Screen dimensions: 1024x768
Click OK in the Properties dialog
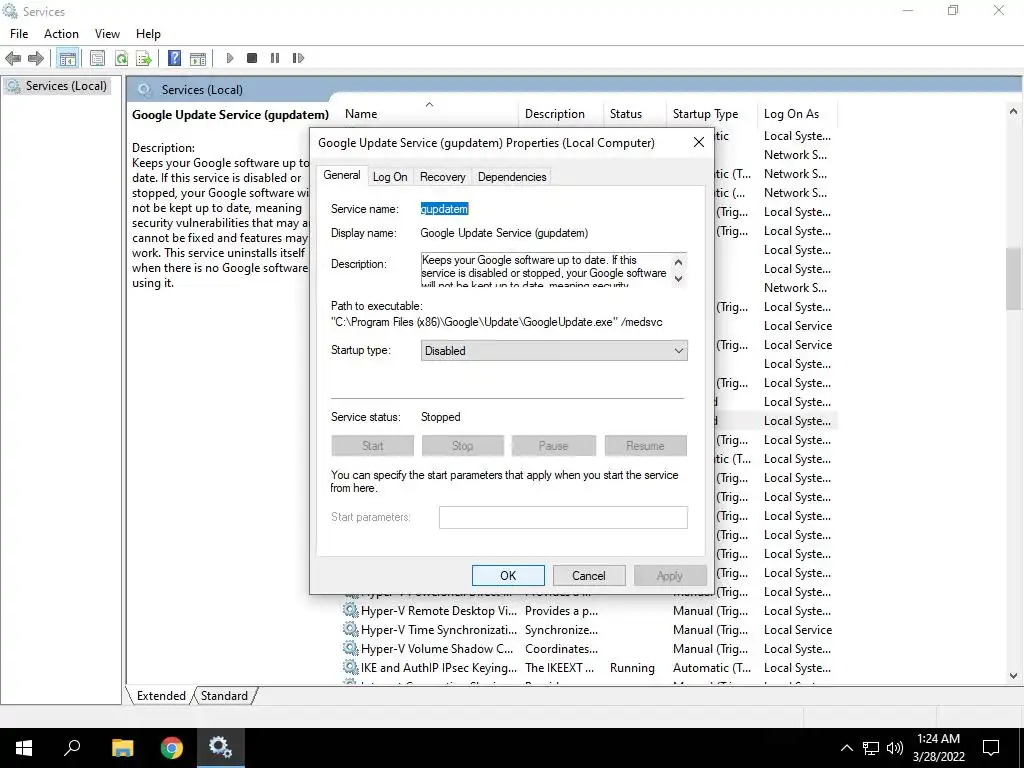point(508,575)
